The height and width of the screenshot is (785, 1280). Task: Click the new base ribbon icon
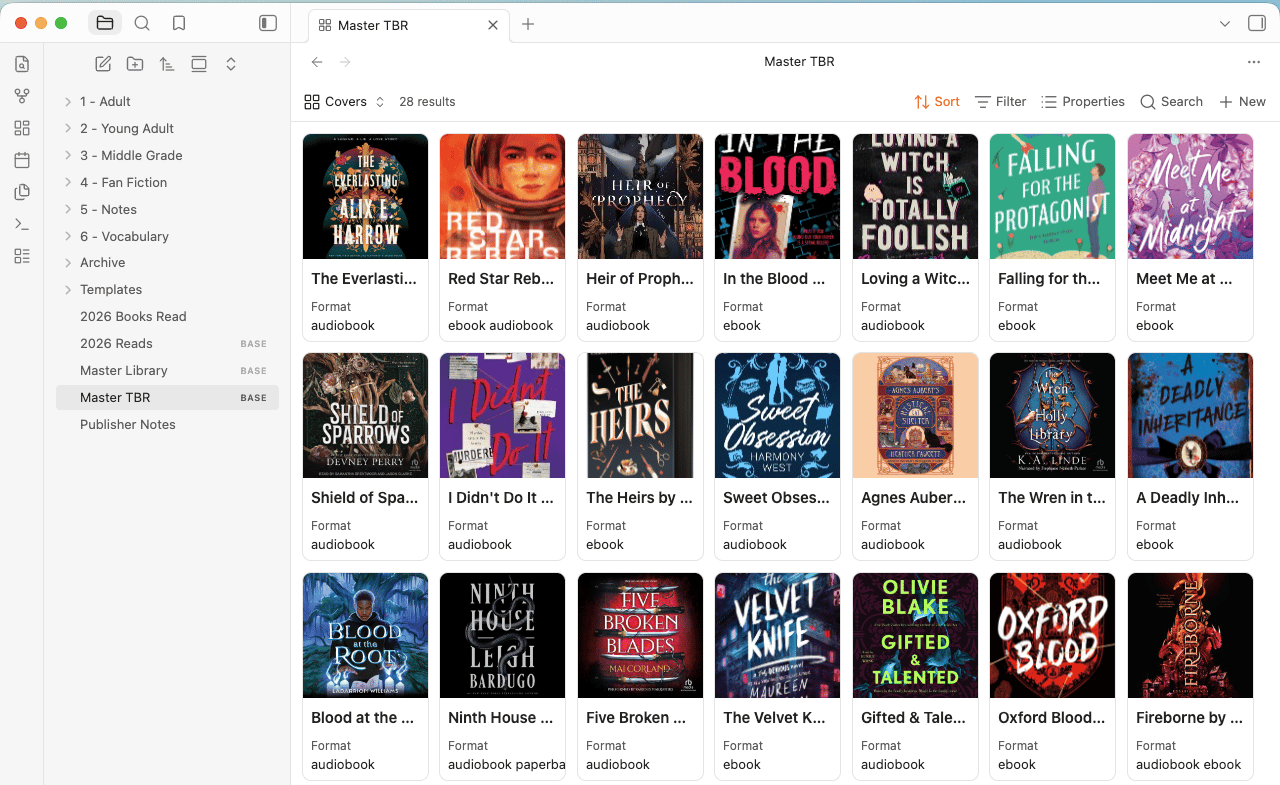[x=22, y=256]
